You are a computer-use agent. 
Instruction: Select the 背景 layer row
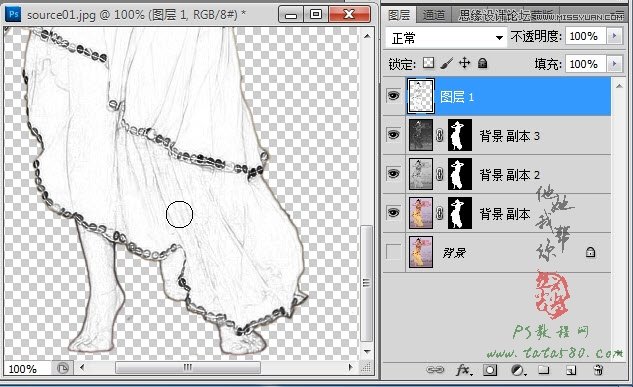pos(497,253)
